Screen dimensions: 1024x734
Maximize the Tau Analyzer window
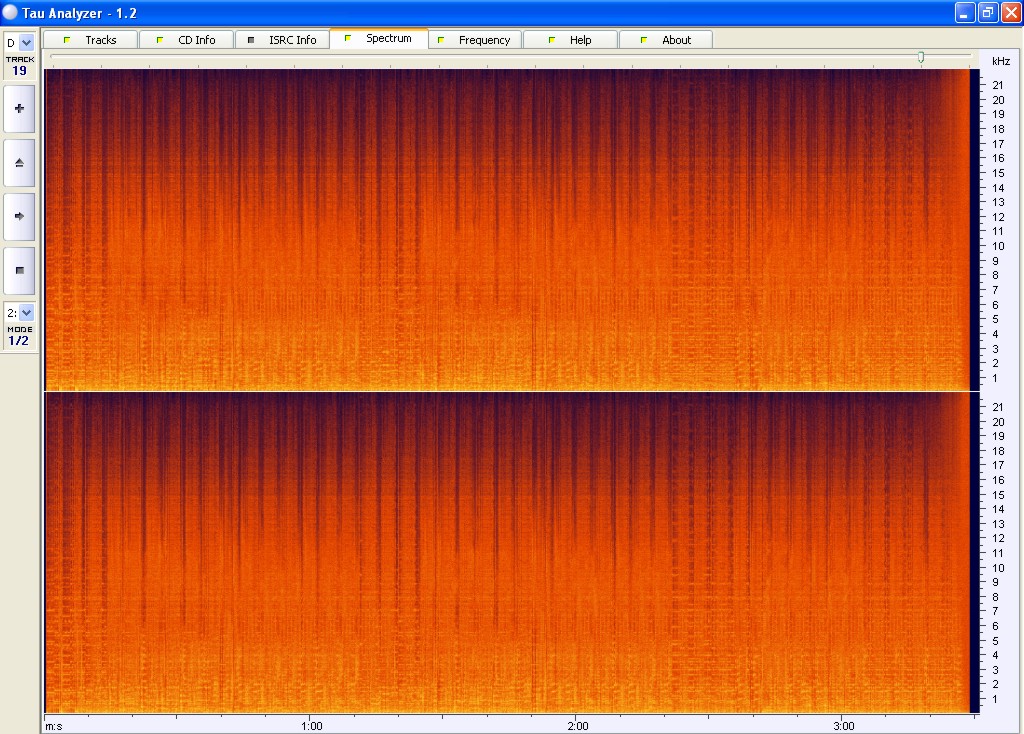(x=987, y=12)
